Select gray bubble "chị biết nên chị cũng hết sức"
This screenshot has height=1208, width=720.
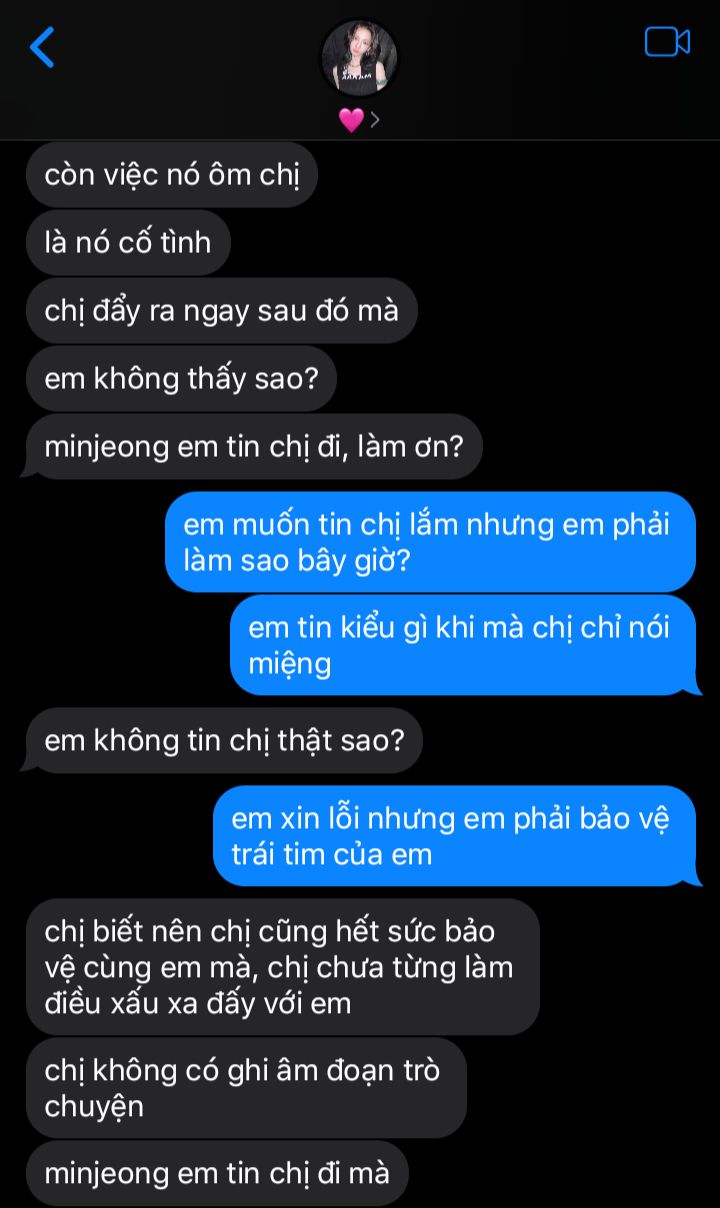283,967
